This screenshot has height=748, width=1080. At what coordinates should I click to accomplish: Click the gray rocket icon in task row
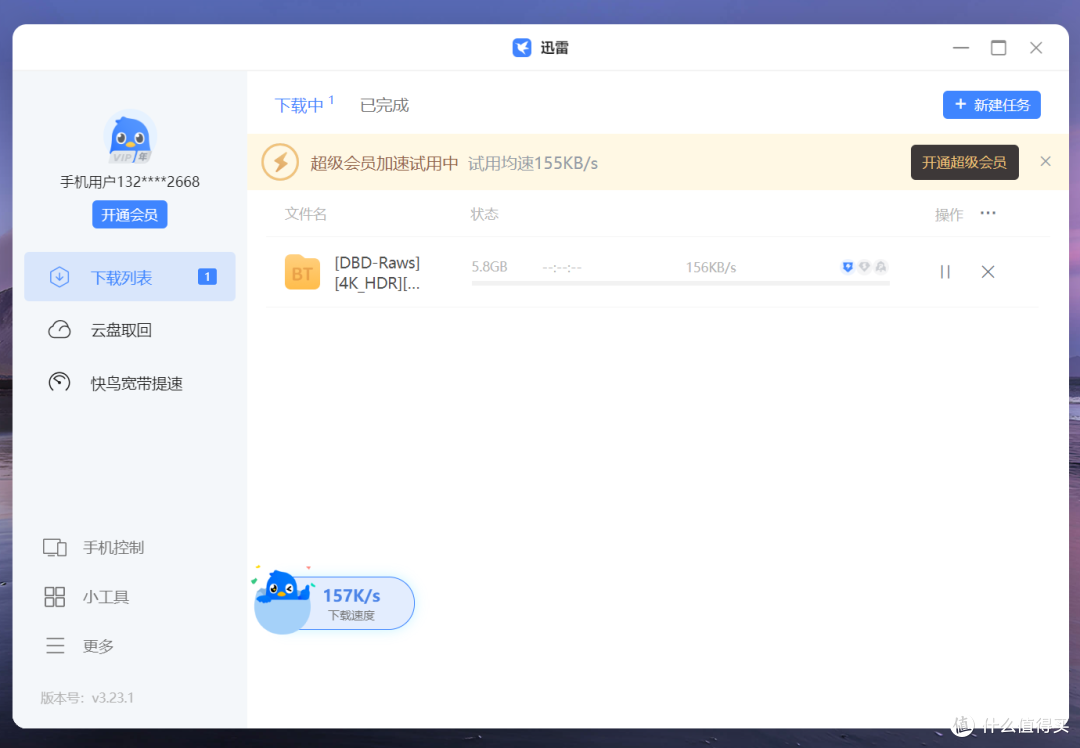point(881,267)
